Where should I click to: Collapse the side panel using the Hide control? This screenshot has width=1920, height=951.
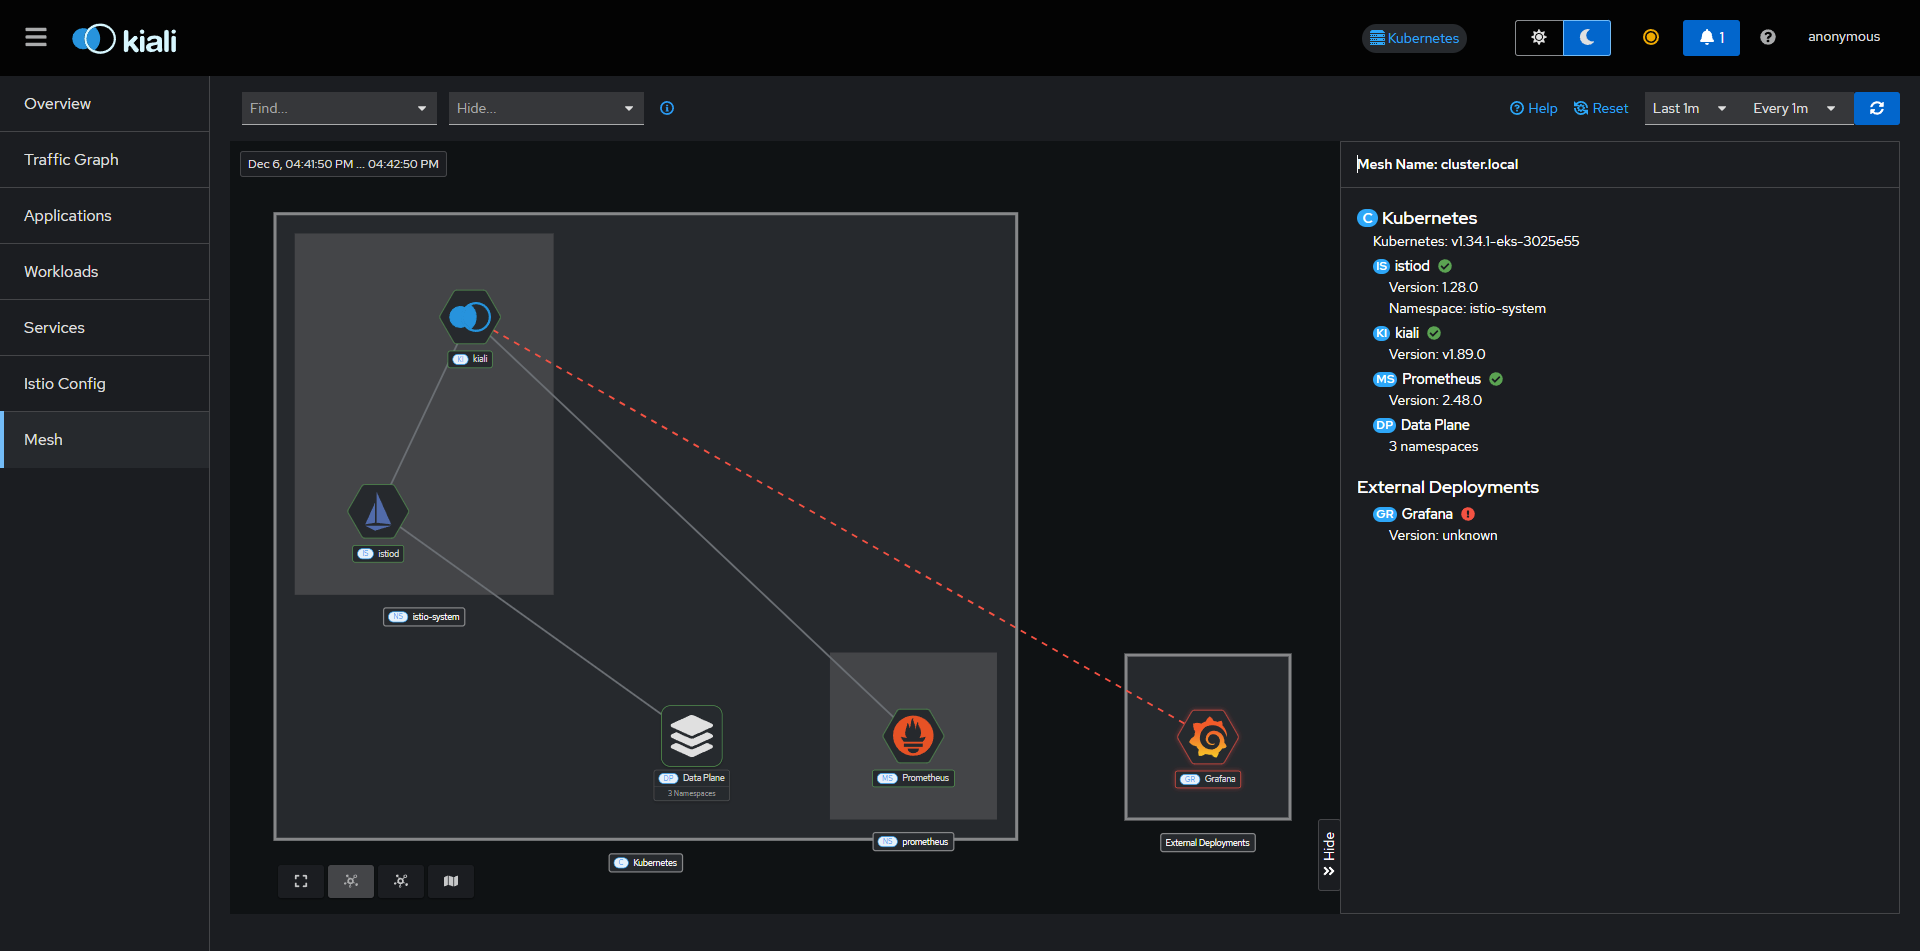click(1328, 855)
